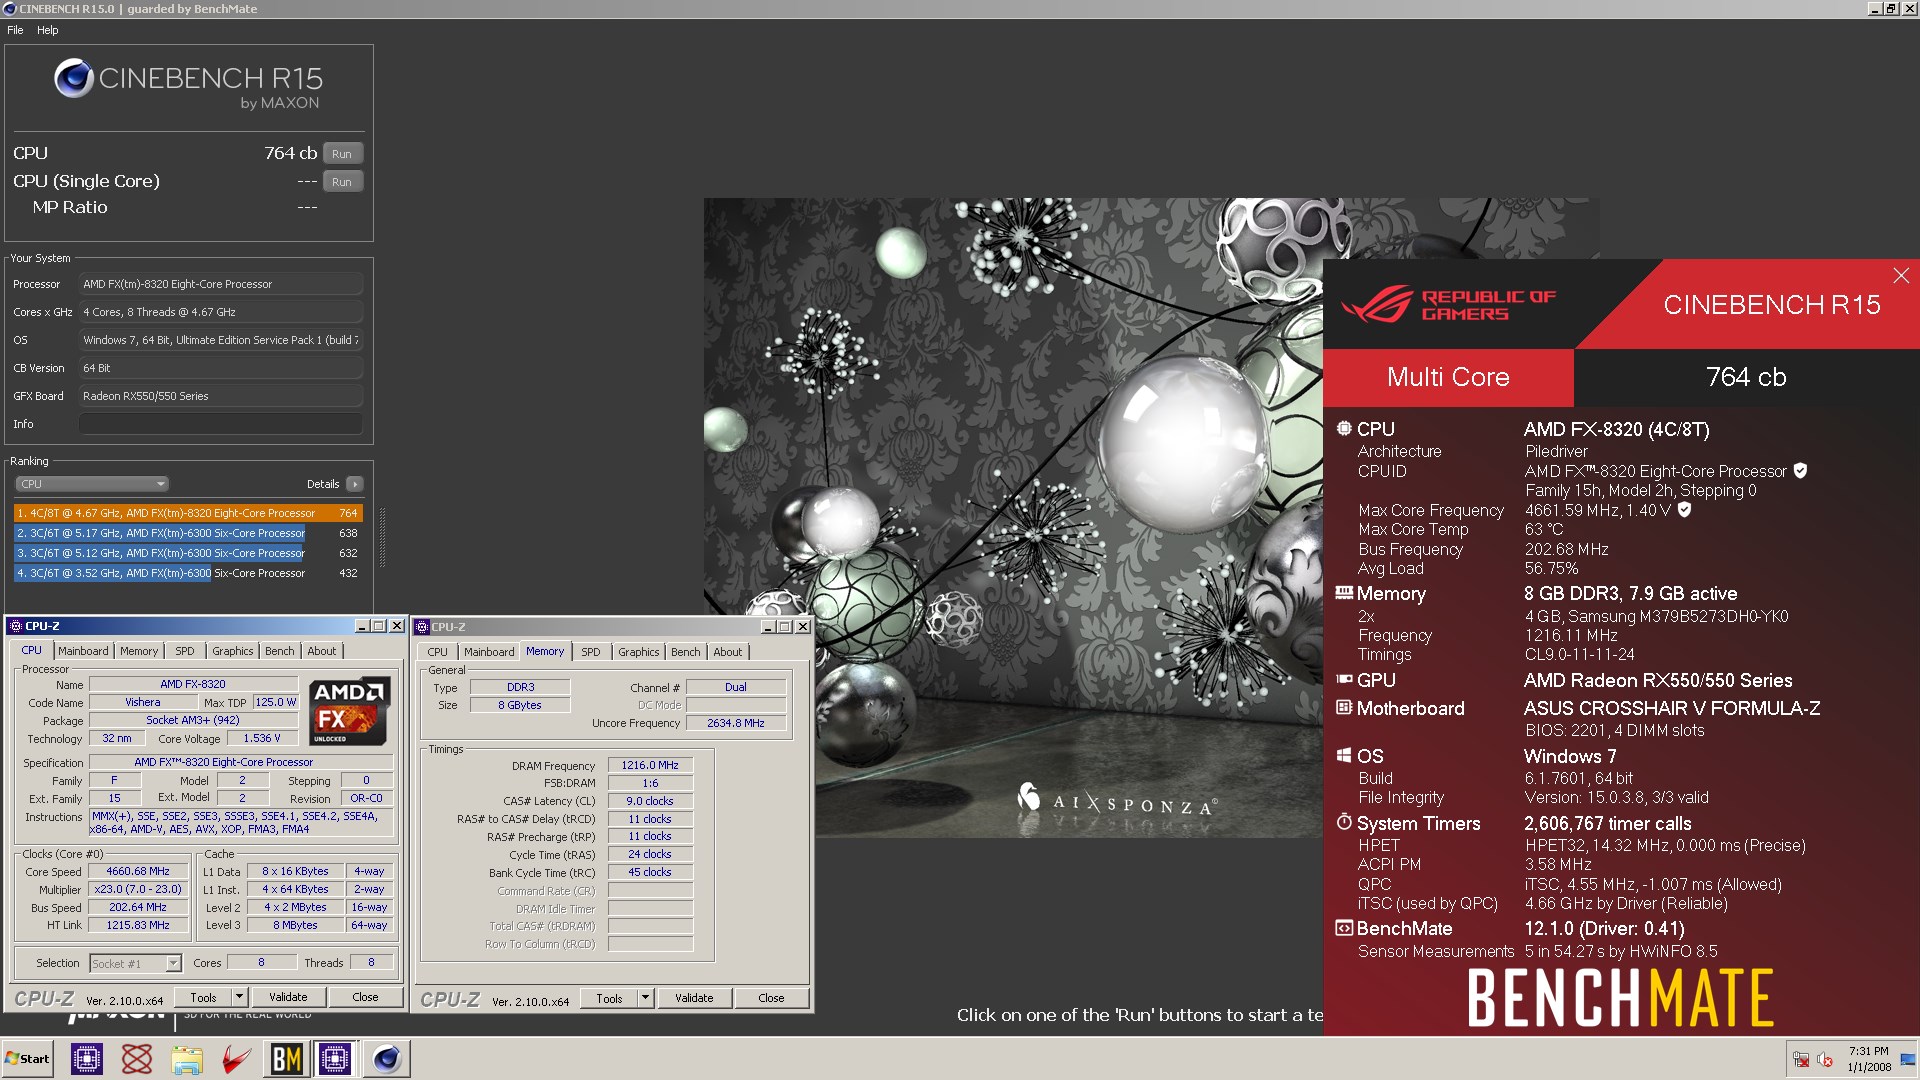Click the Core Speed value 4660.68 MHz
This screenshot has height=1080, width=1920.
point(138,871)
